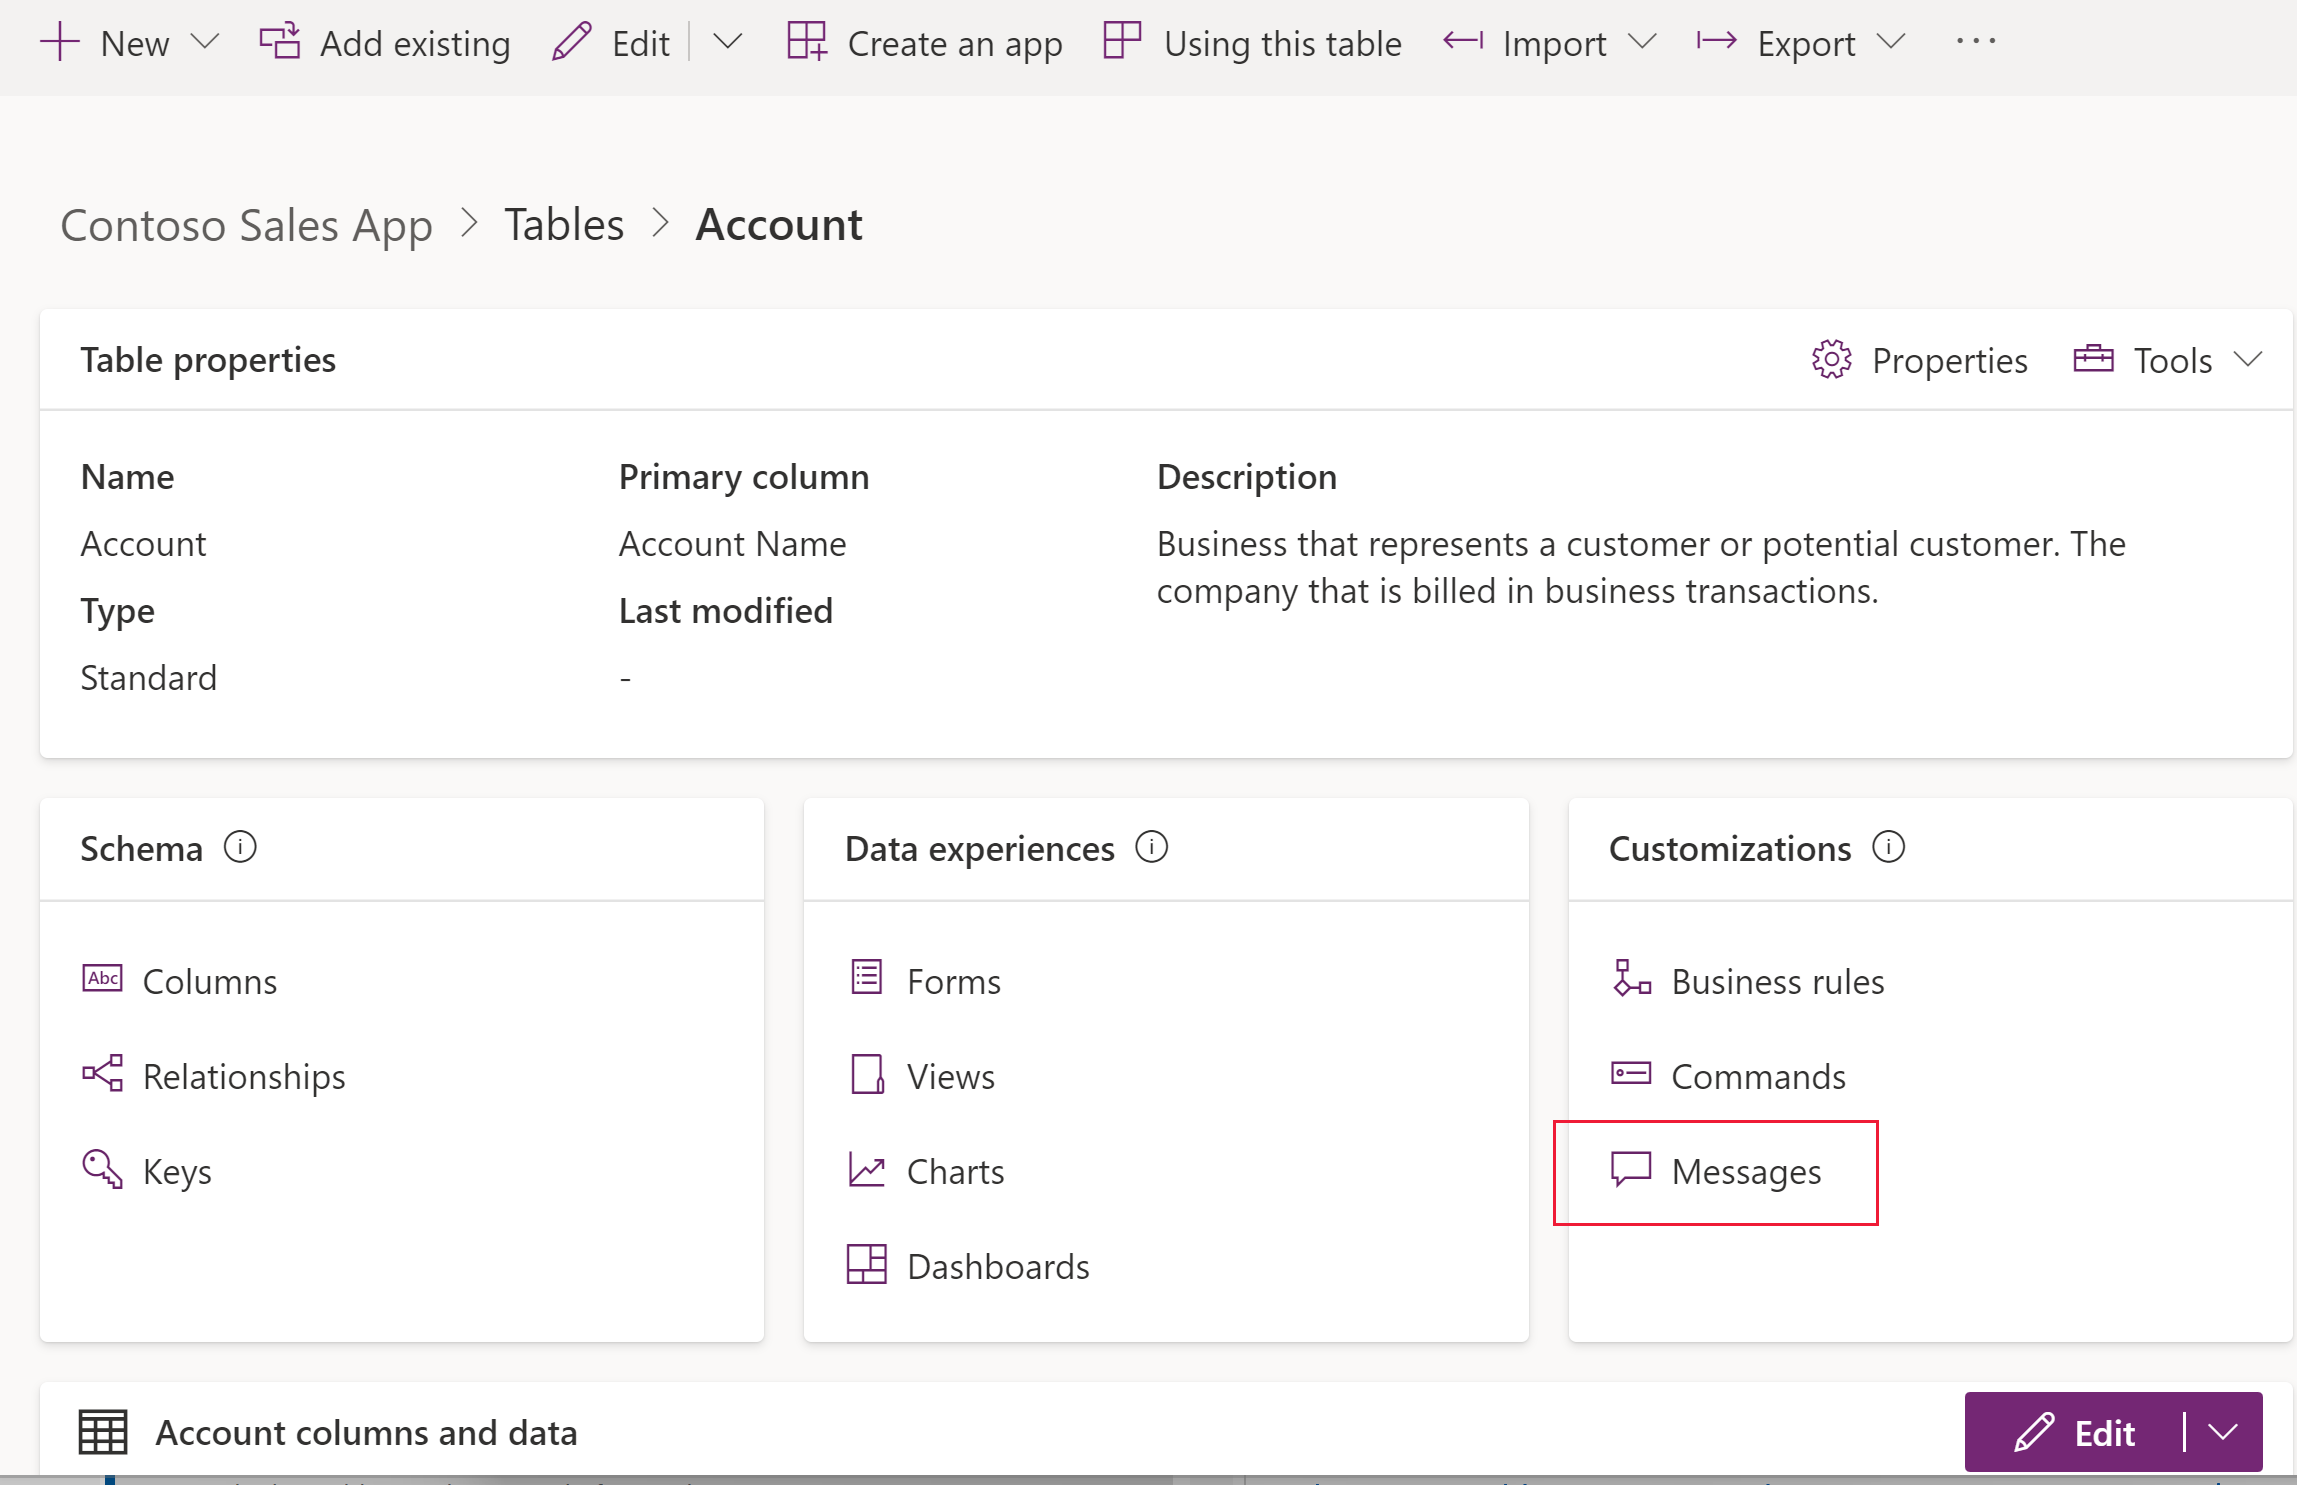Screen dimensions: 2297x1485
Task: Open the Business rules customizations section
Action: coord(1778,979)
